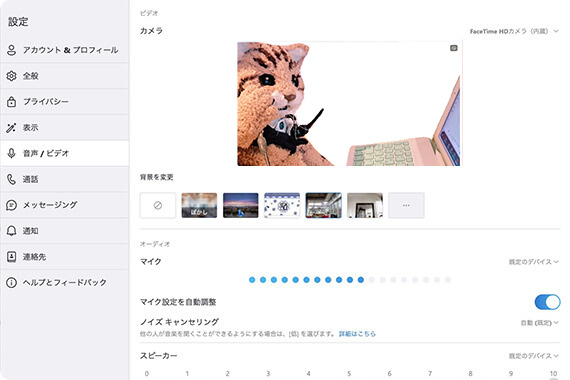Click the マイク label

pyautogui.click(x=150, y=261)
